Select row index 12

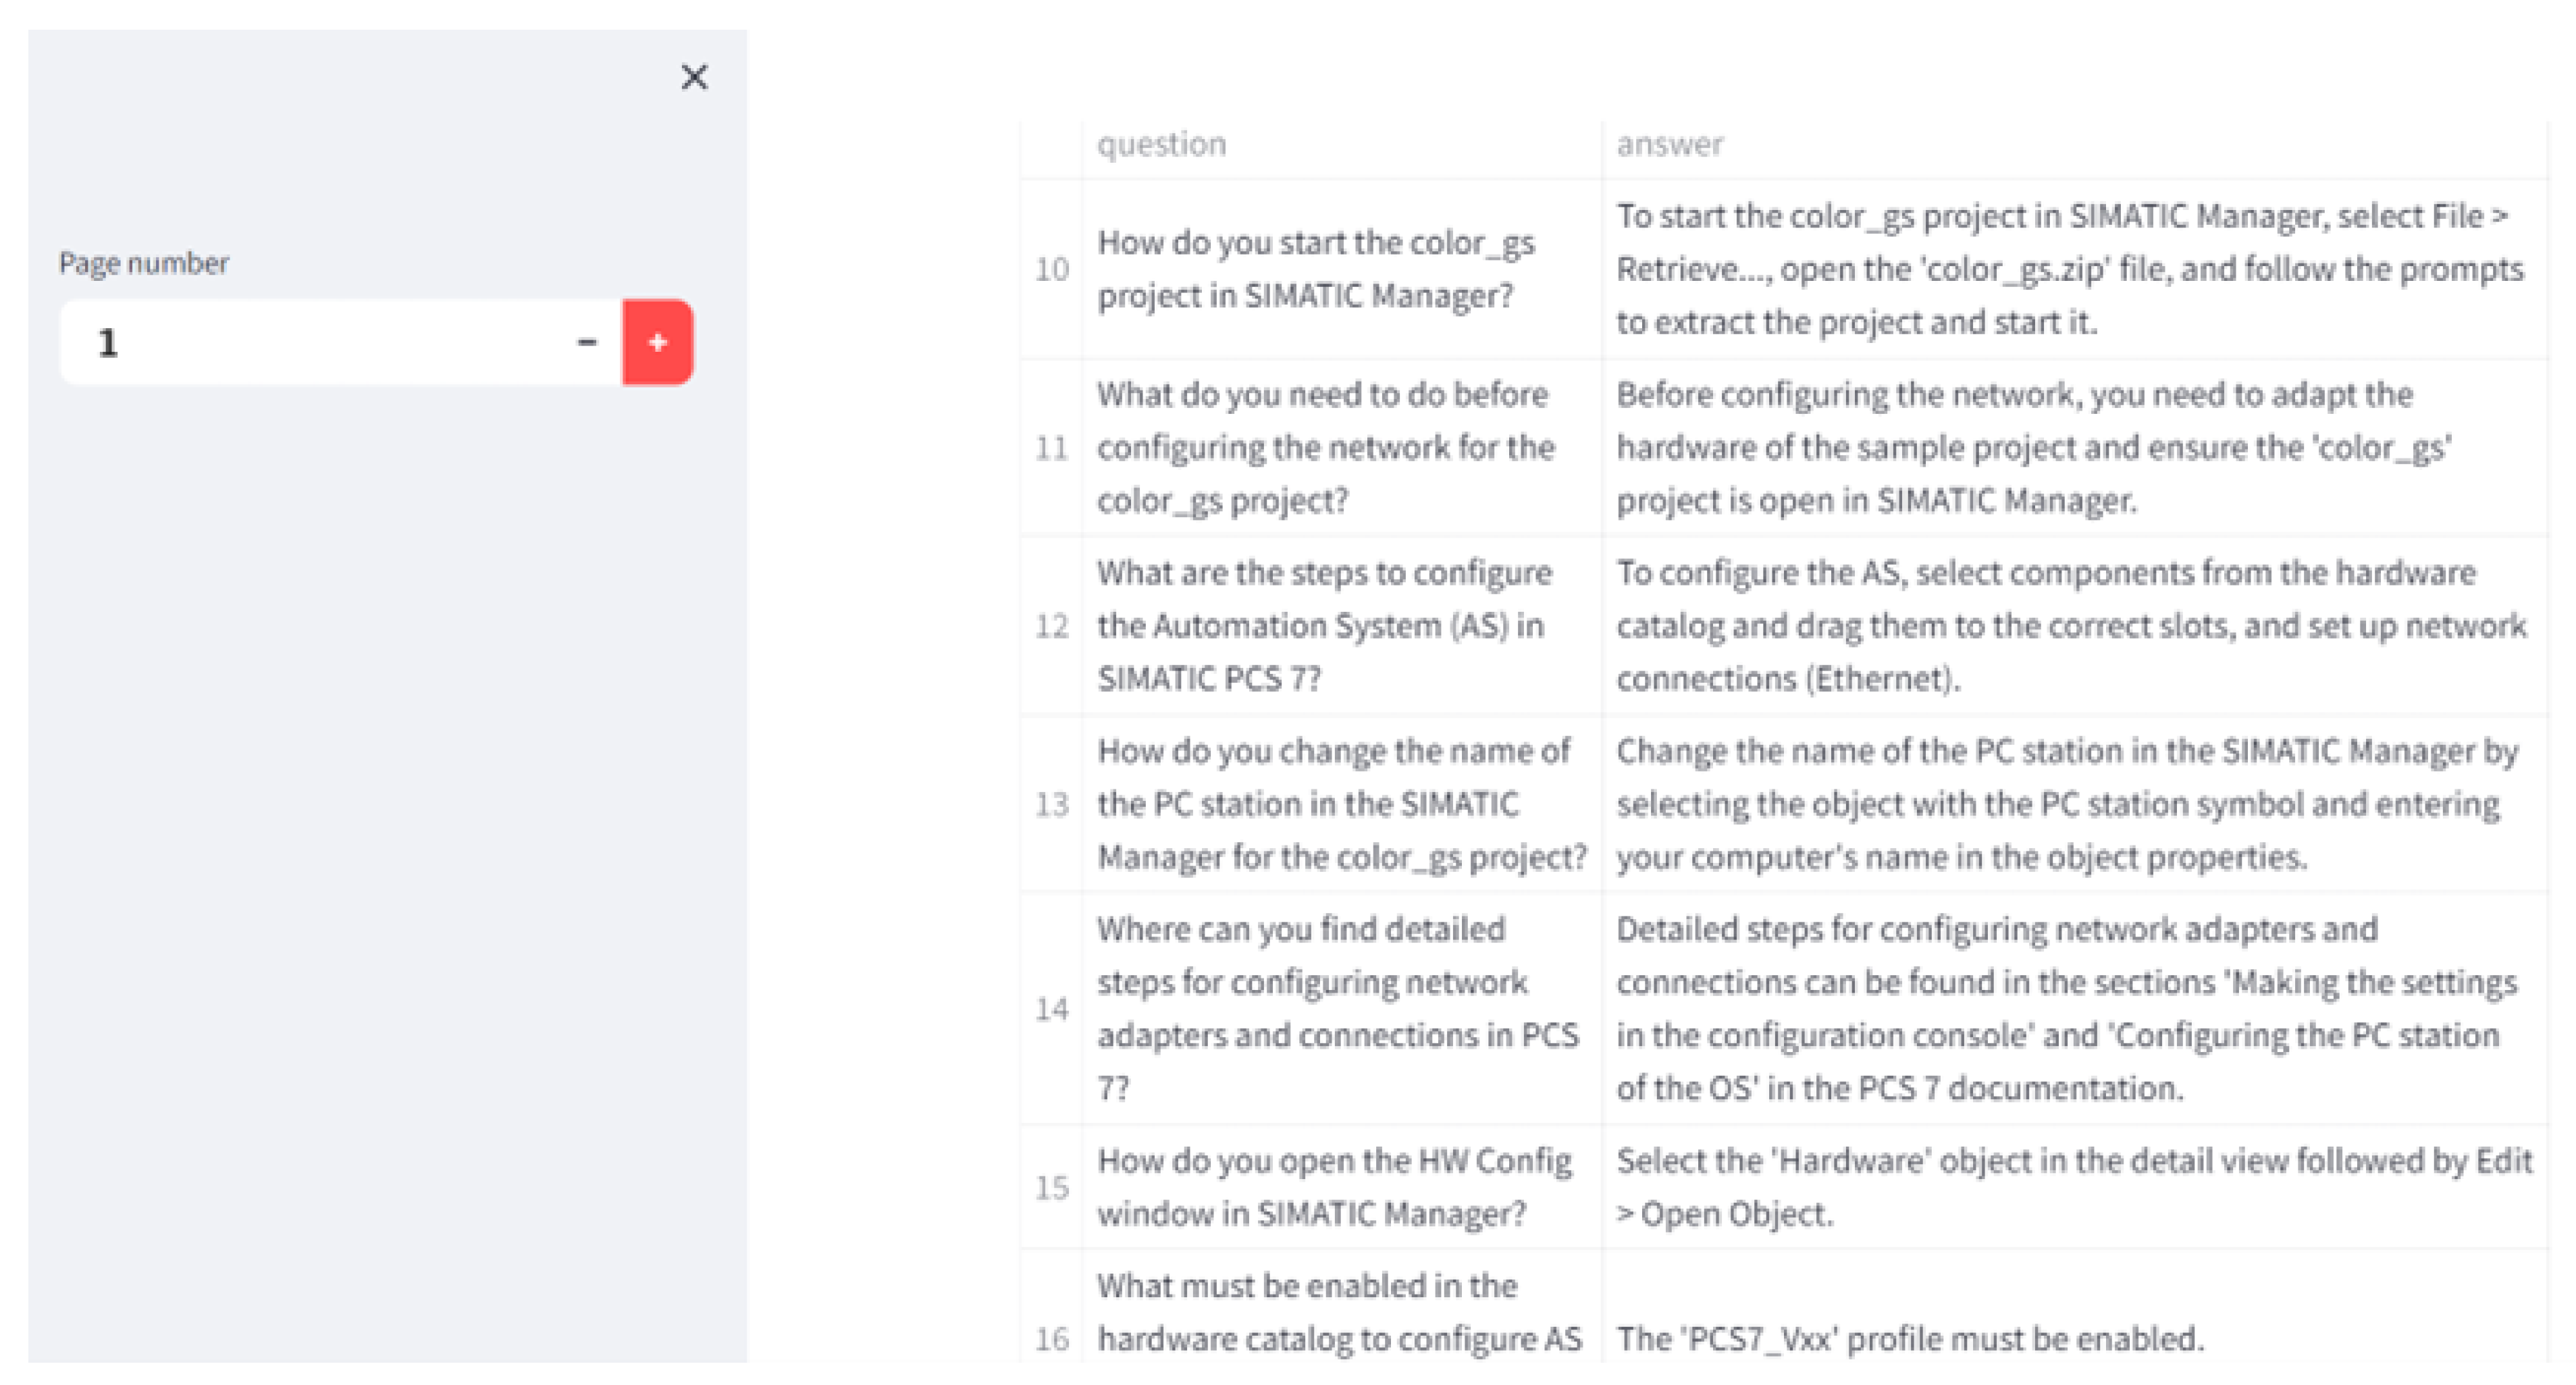point(1051,626)
